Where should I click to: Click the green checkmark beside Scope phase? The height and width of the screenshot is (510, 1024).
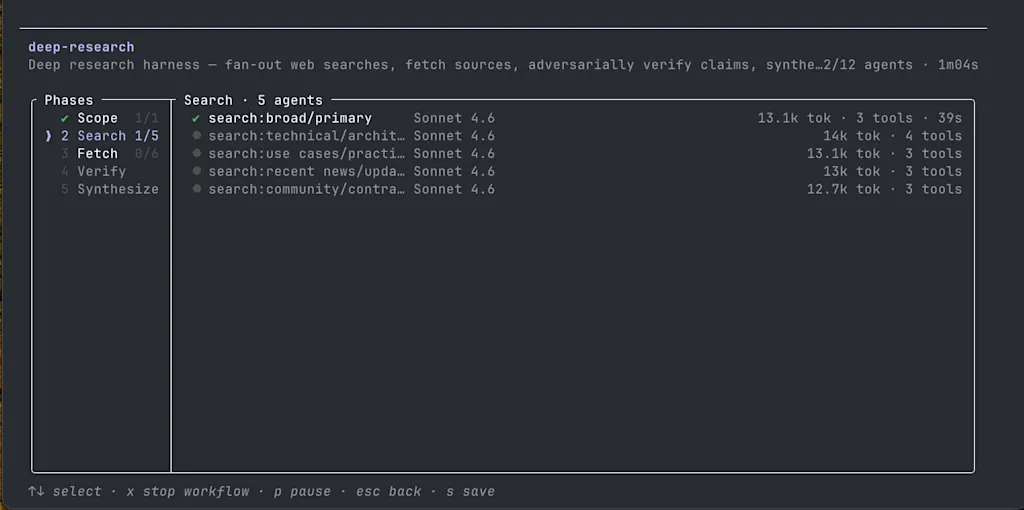[65, 119]
